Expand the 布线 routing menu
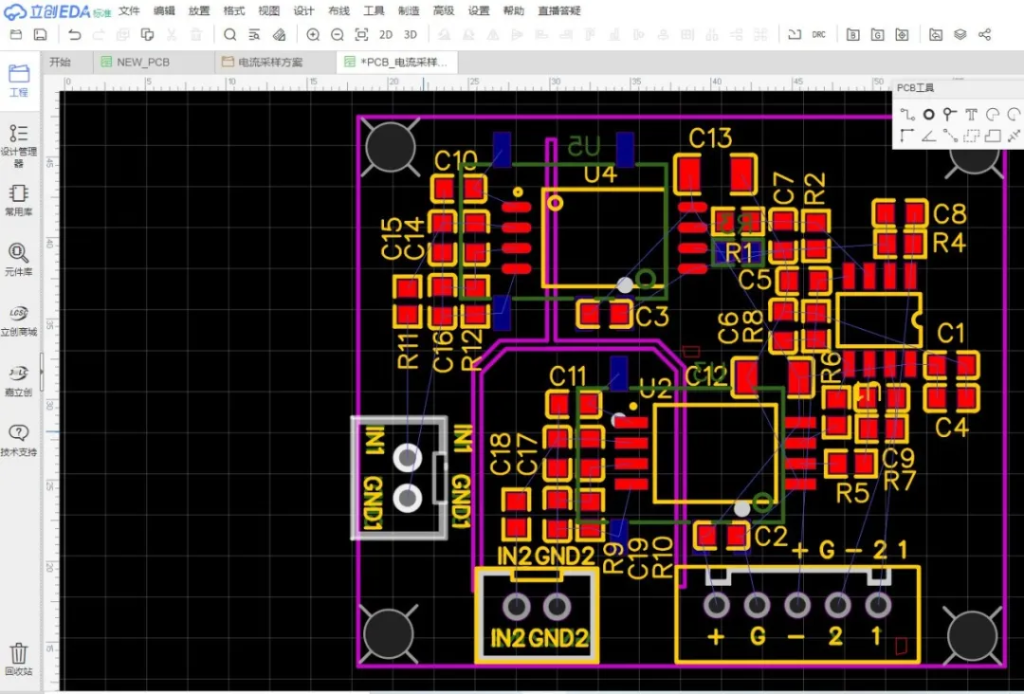1024x694 pixels. [339, 11]
